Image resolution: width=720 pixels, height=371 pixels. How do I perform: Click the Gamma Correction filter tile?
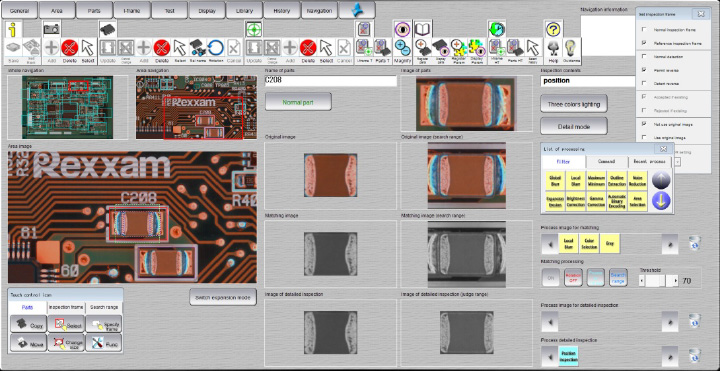click(x=596, y=202)
